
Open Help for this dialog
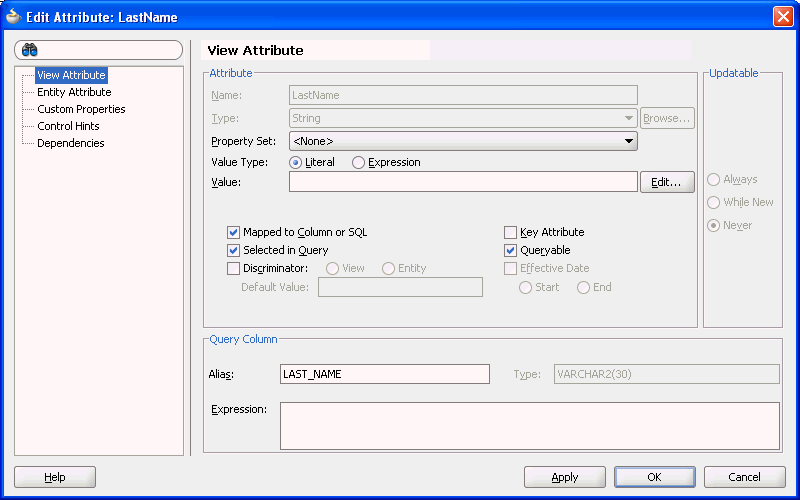(x=55, y=477)
